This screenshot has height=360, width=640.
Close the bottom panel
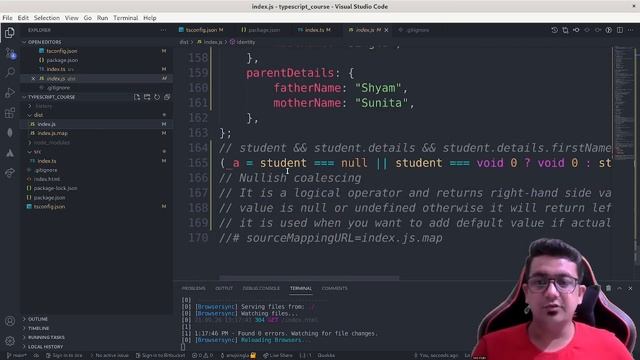630,288
